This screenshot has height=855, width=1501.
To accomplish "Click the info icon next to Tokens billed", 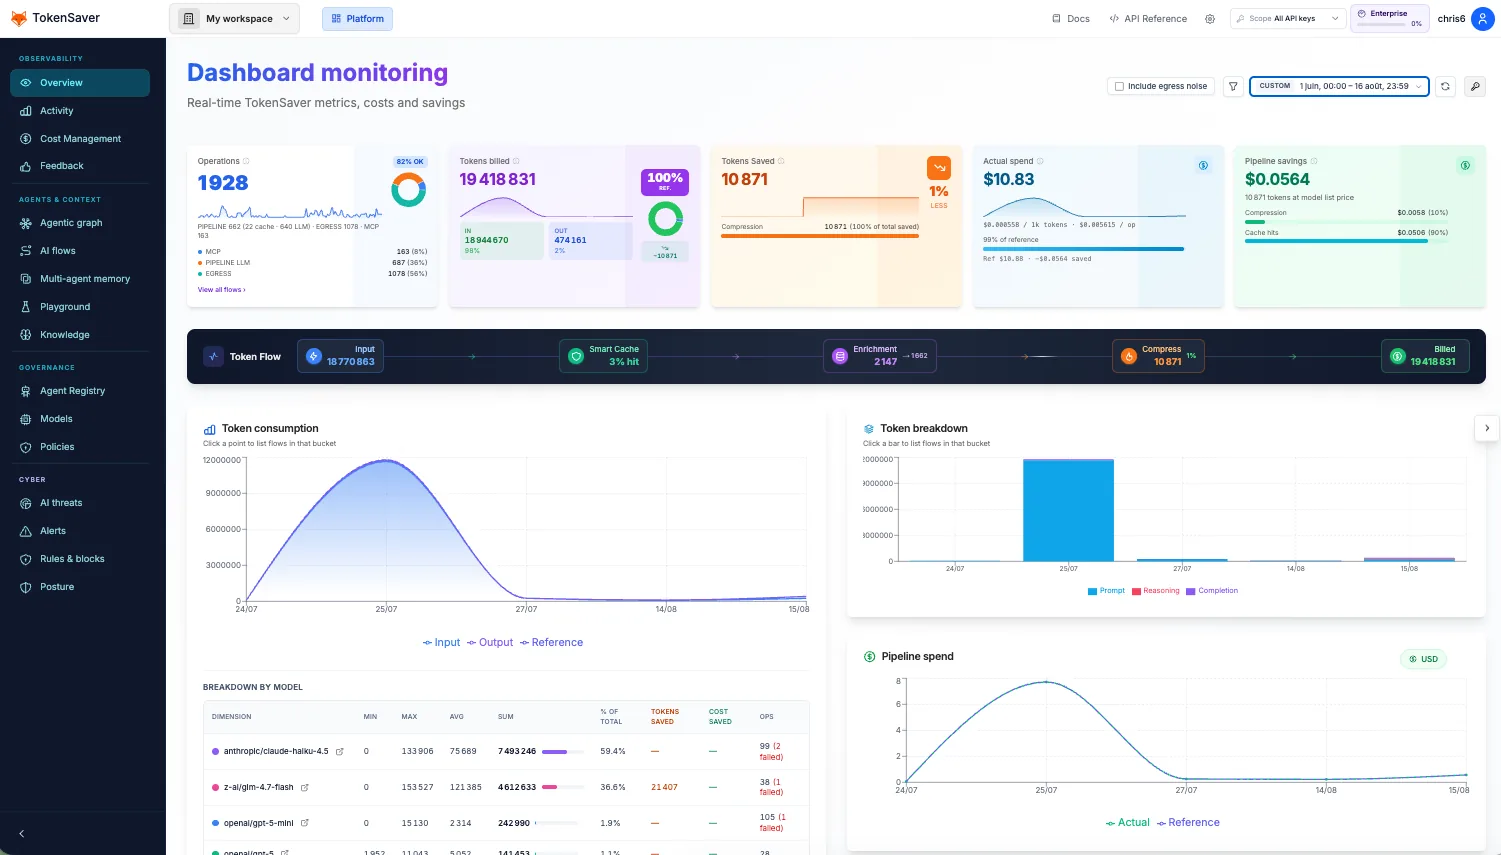I will click(x=516, y=161).
